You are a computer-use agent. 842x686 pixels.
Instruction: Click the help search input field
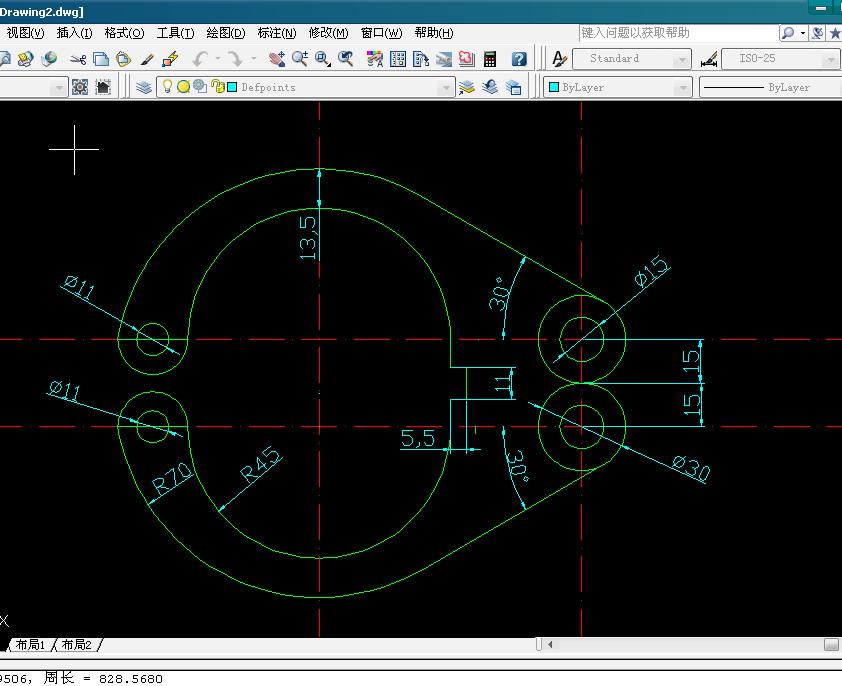pyautogui.click(x=678, y=33)
